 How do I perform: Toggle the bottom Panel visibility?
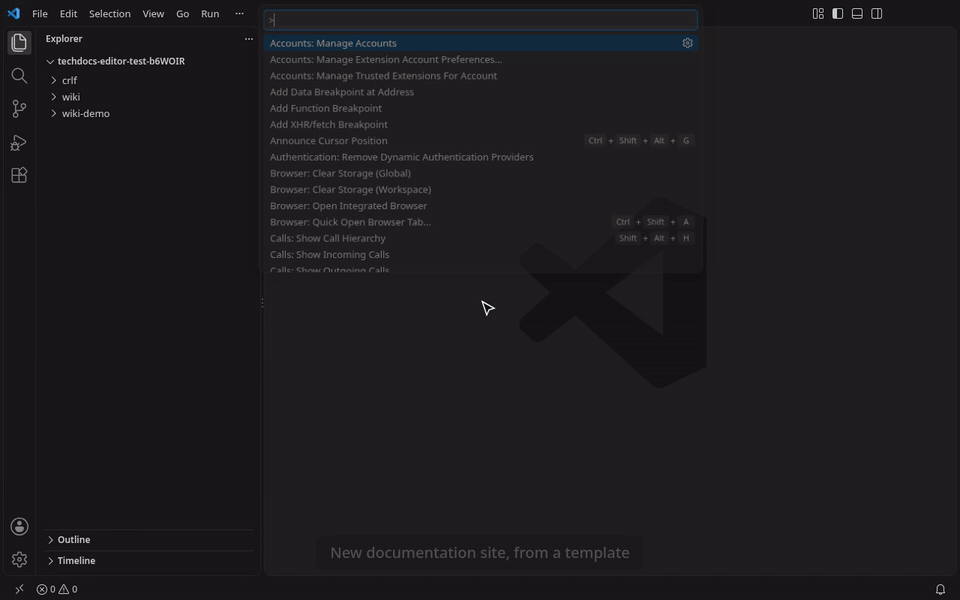tap(857, 13)
